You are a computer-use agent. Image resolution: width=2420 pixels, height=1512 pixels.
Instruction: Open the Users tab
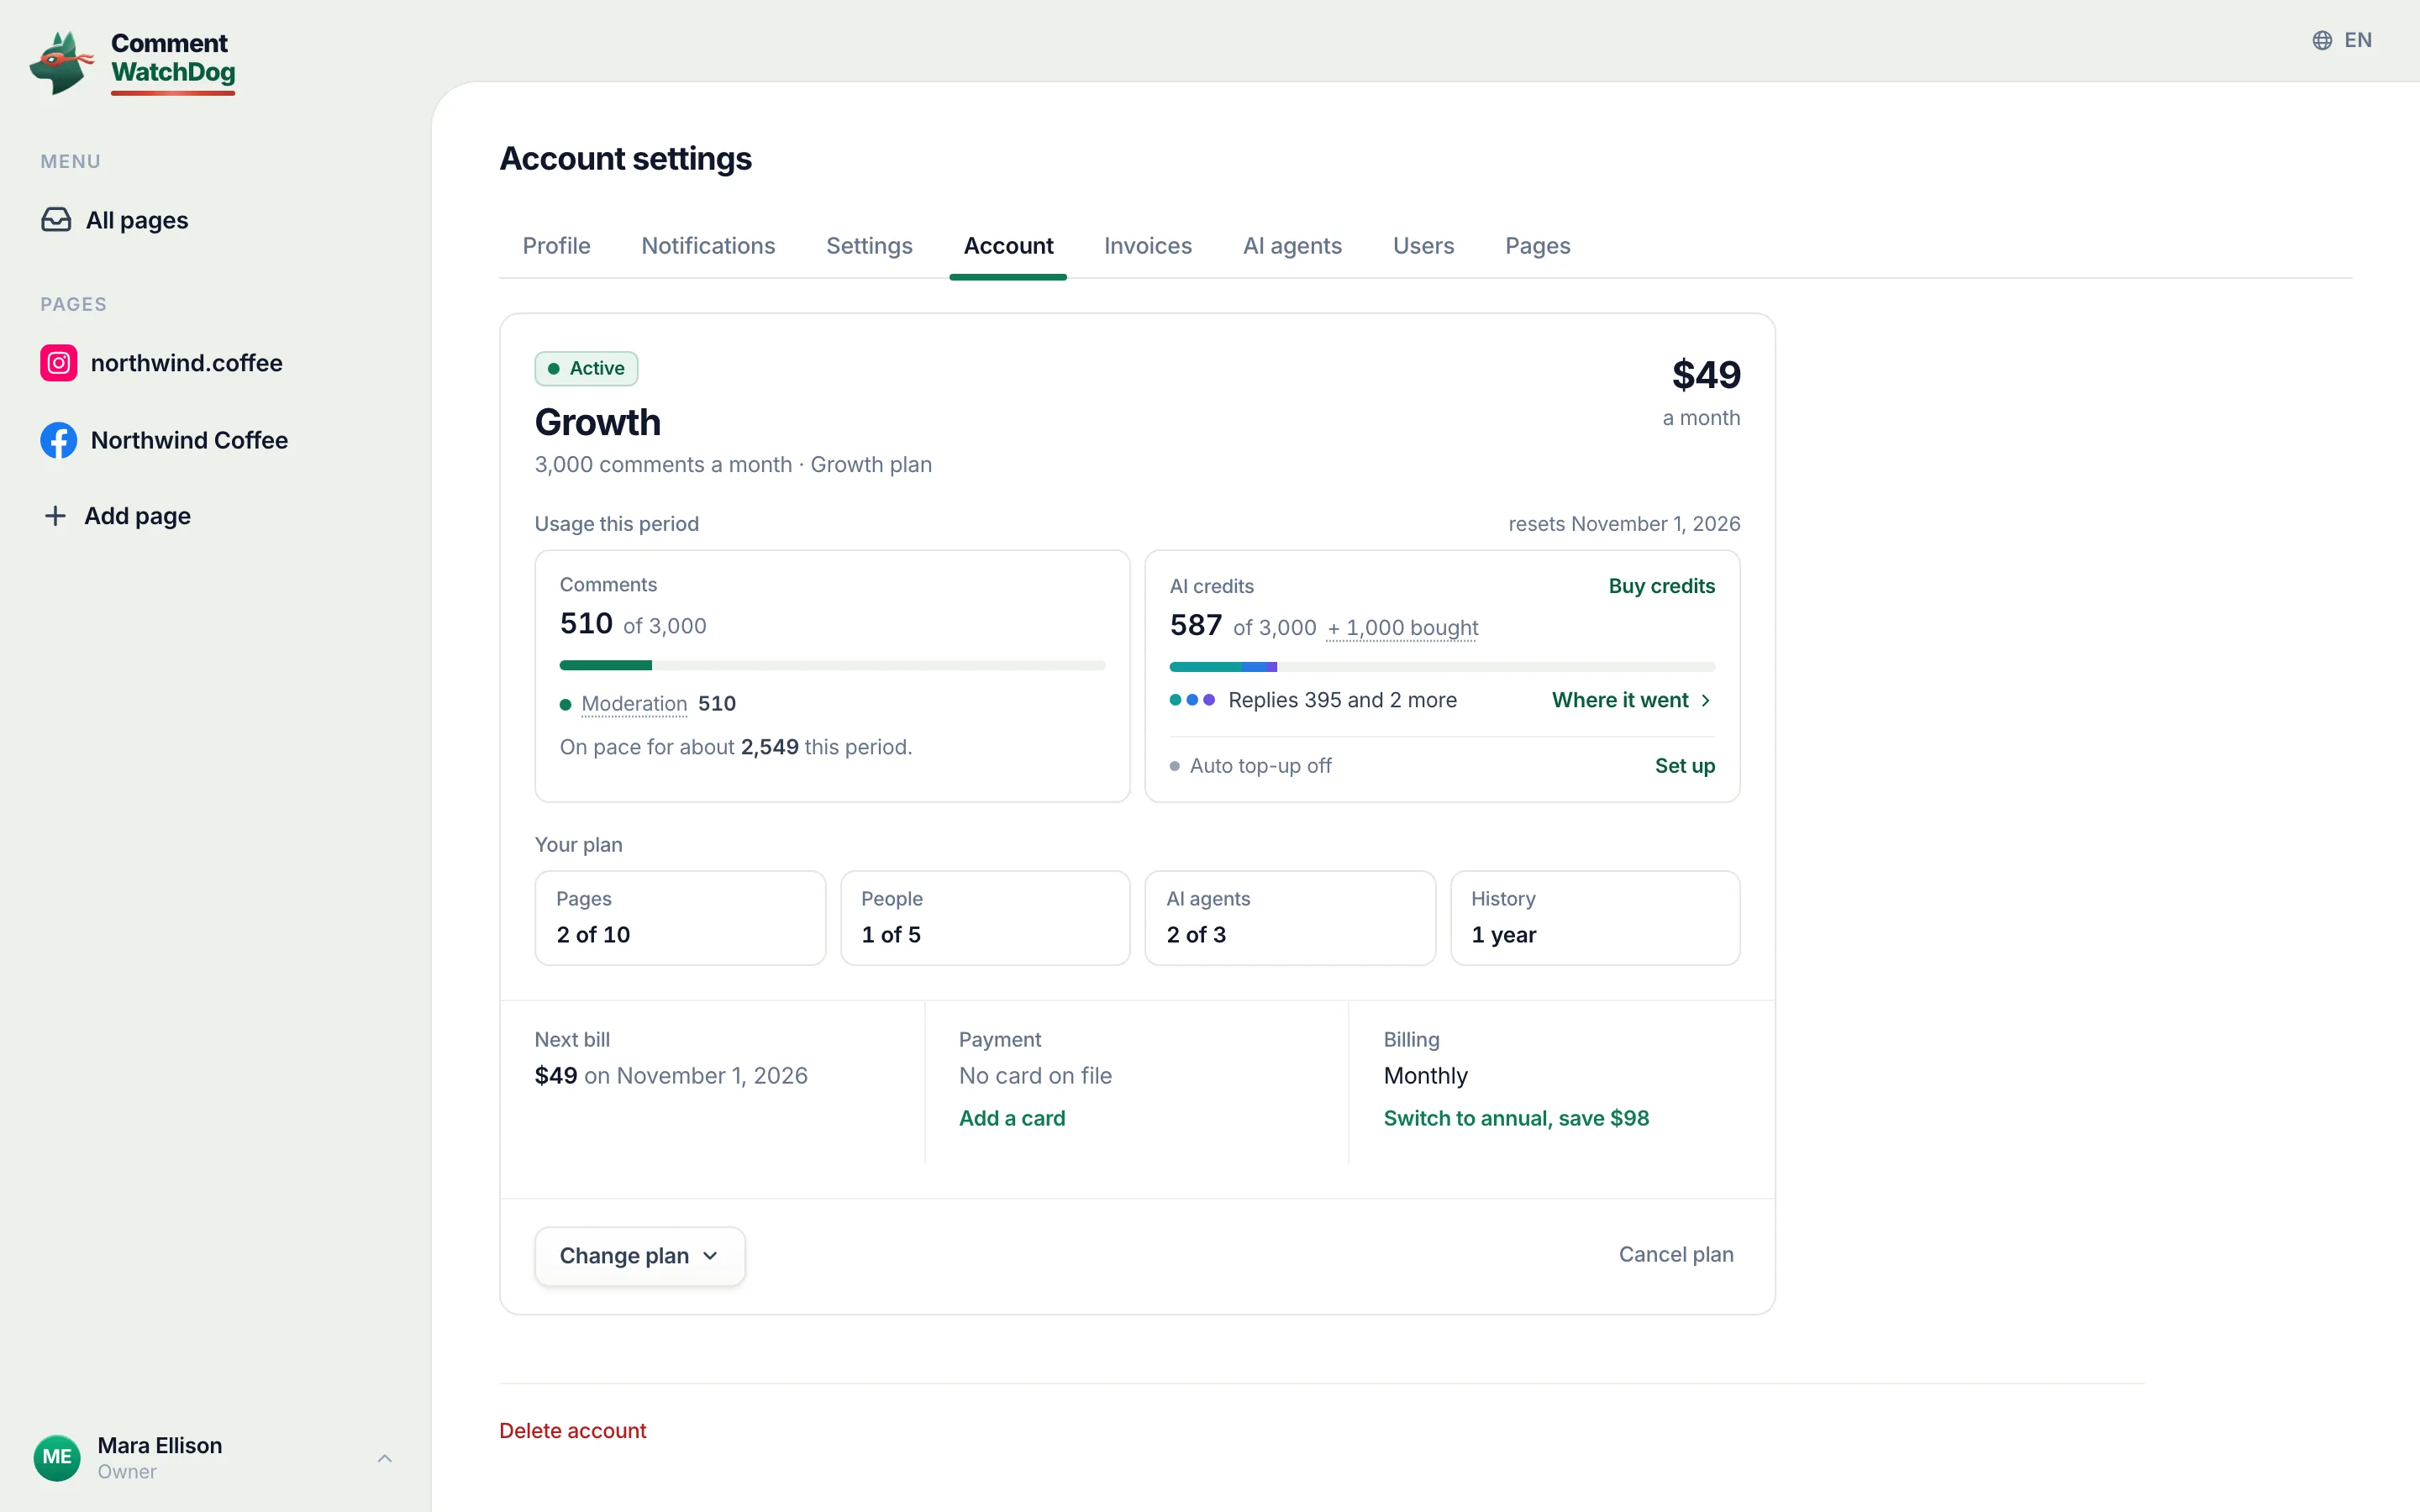point(1423,246)
